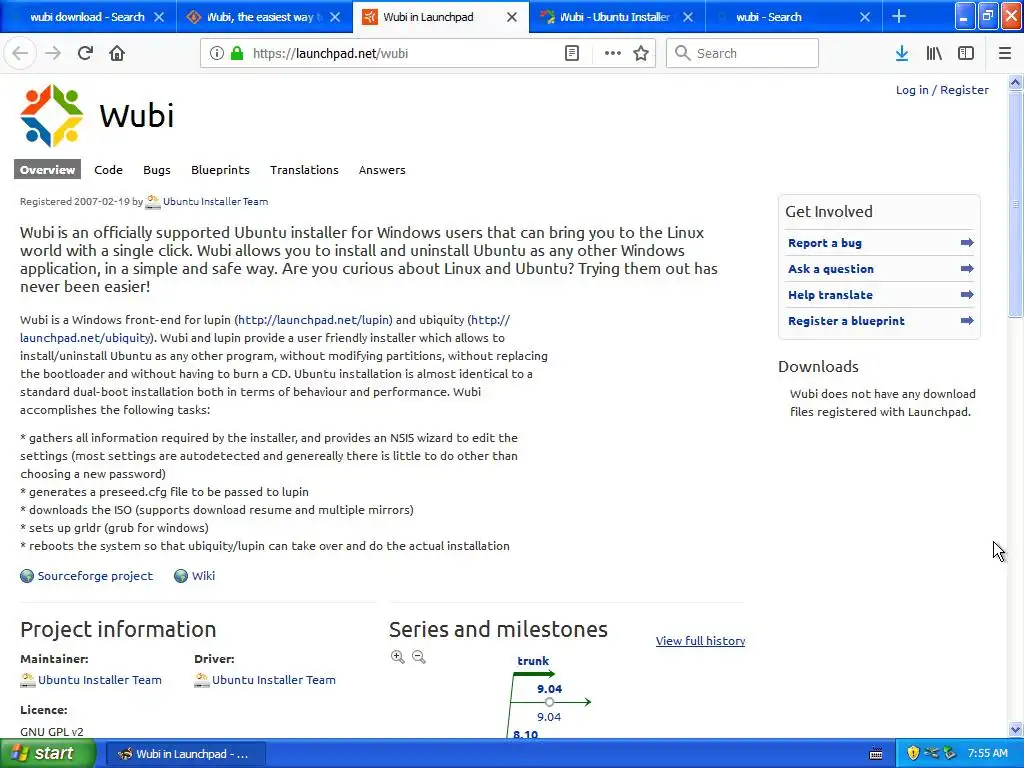The width and height of the screenshot is (1024, 768).
Task: Click the Ask a question arrow icon
Action: coord(967,268)
